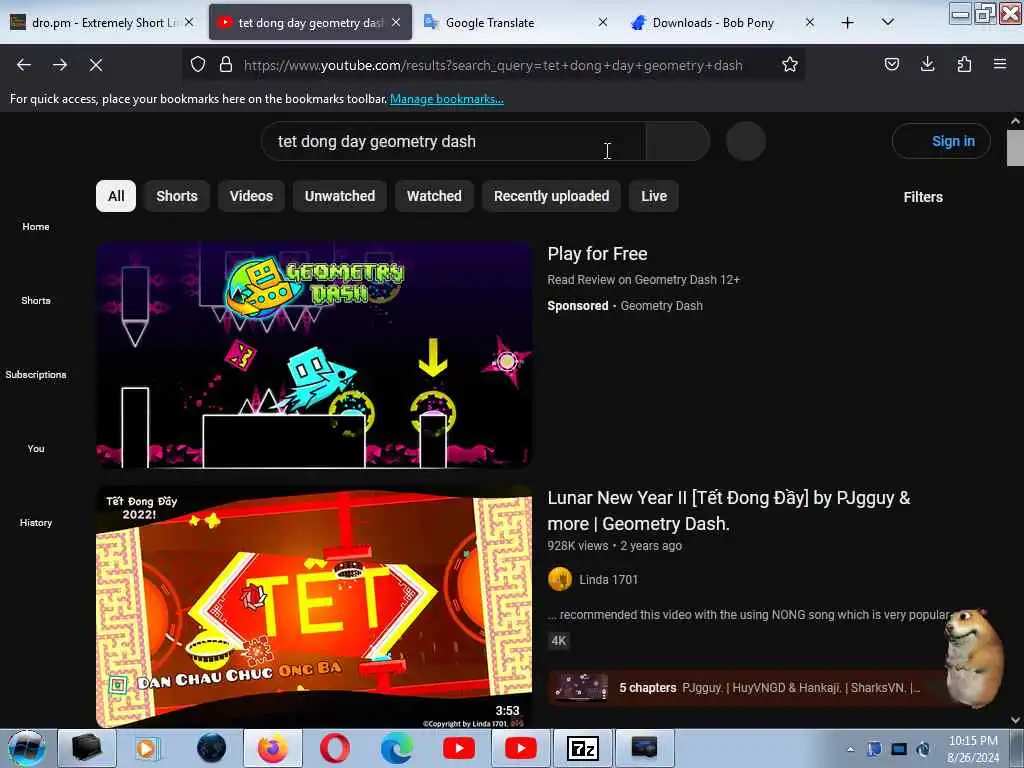Open the dark globe taskbar icon
The image size is (1024, 768).
point(211,748)
